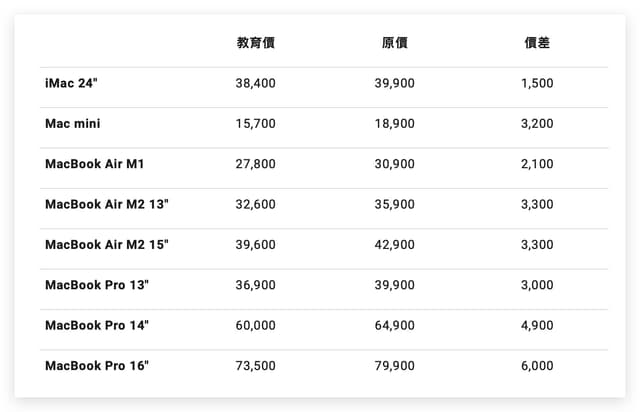The height and width of the screenshot is (412, 640).
Task: Click the 價差 column header
Action: point(537,42)
